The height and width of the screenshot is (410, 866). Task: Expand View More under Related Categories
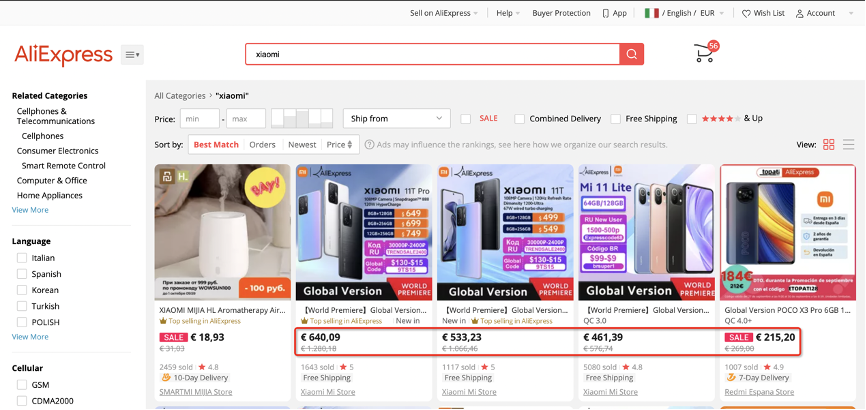(x=30, y=210)
